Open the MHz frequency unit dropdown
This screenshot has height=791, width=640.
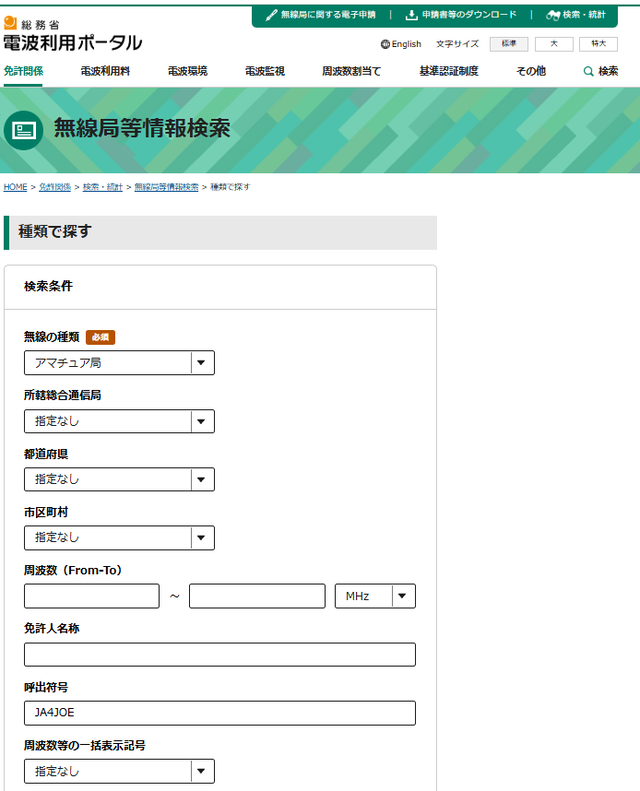point(375,596)
